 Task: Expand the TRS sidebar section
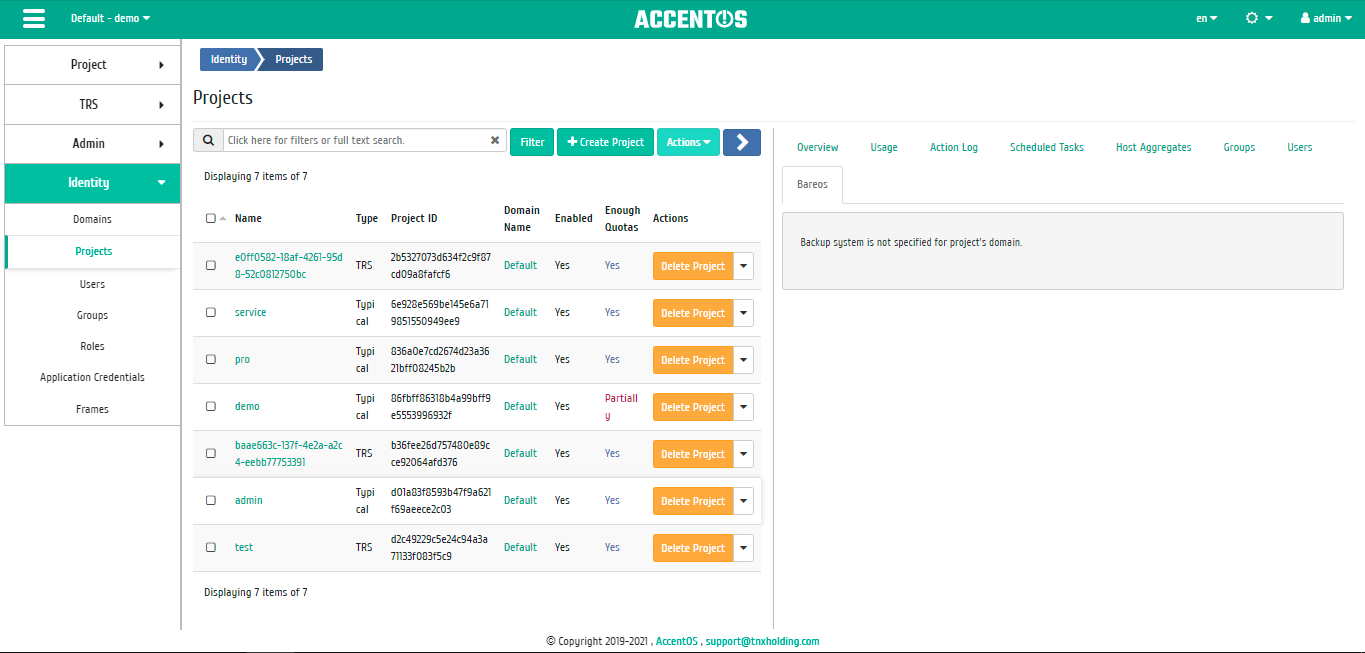[93, 104]
